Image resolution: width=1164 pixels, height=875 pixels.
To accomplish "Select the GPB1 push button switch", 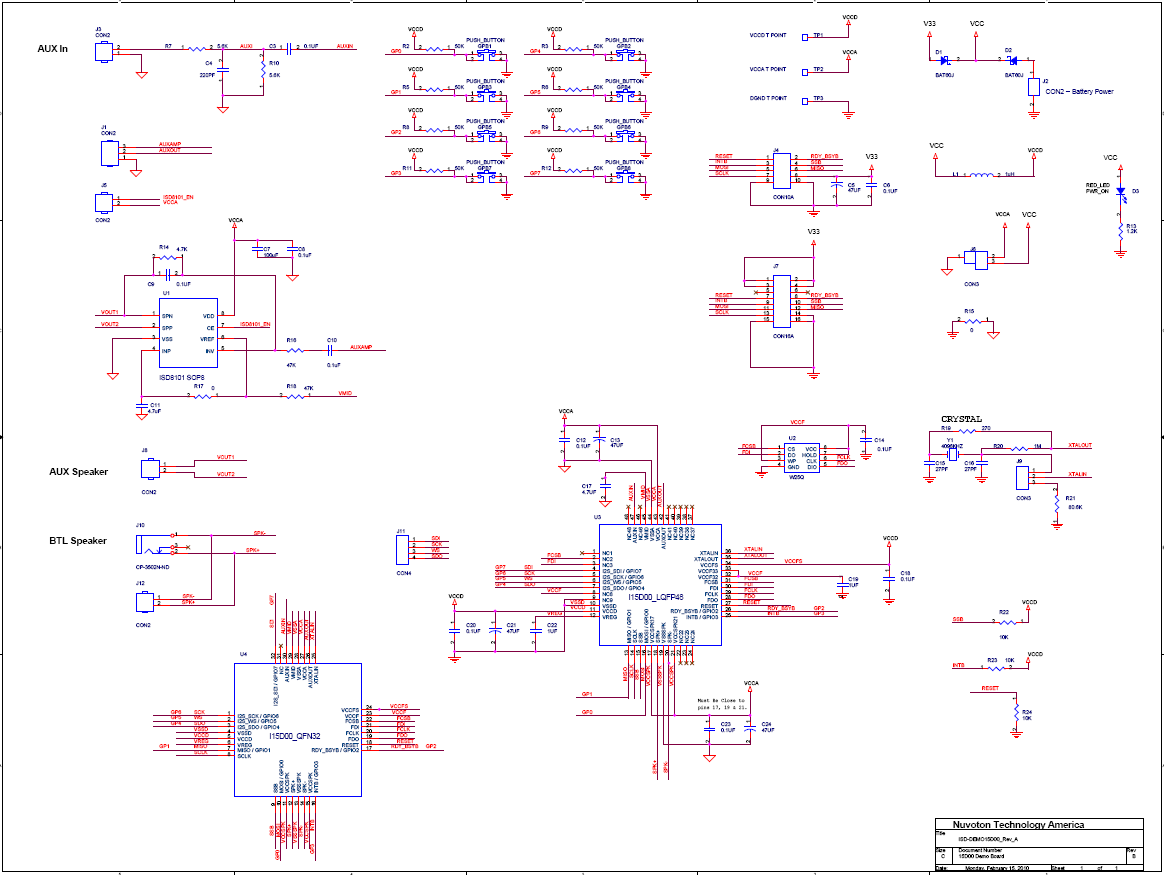I will pos(485,58).
